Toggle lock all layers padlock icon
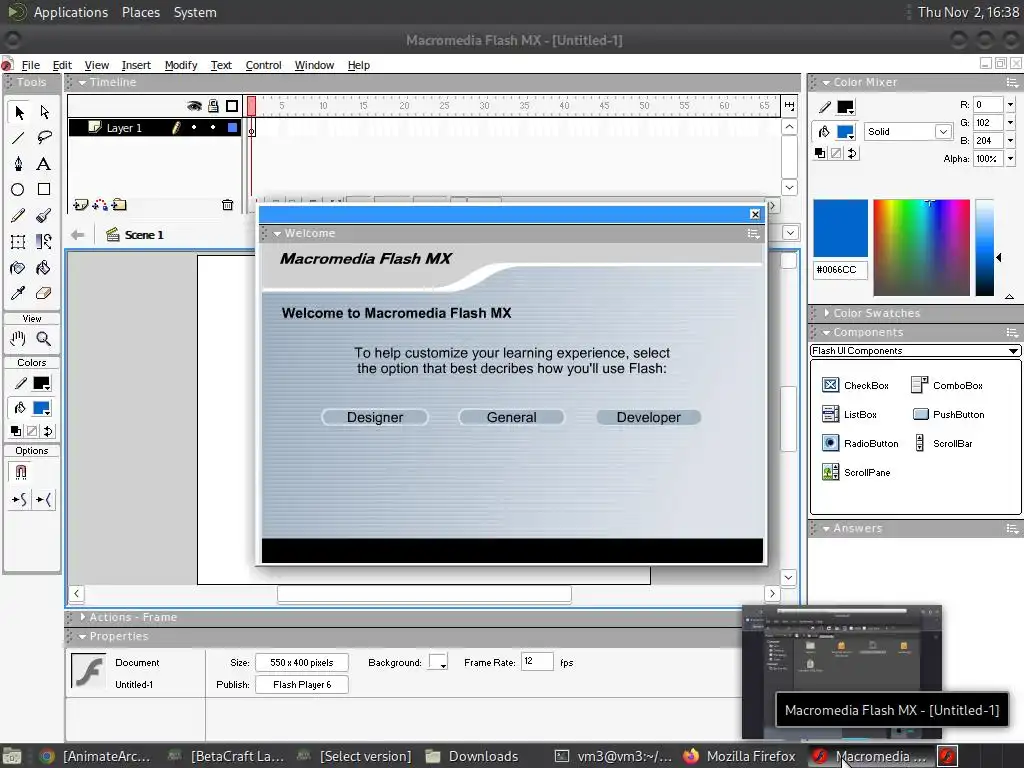The image size is (1024, 768). [213, 106]
